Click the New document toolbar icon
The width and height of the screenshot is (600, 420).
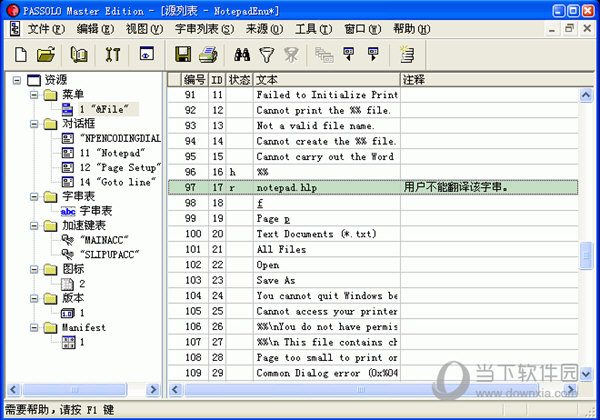[x=21, y=54]
